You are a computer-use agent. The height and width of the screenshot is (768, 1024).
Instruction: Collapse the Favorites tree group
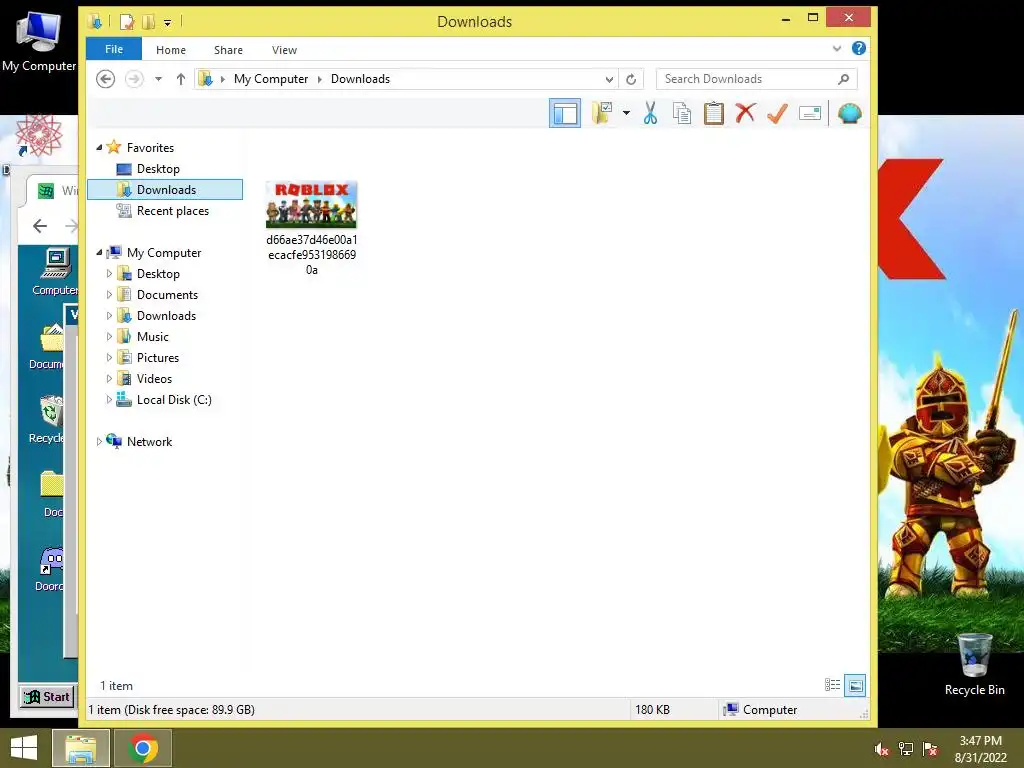[99, 148]
